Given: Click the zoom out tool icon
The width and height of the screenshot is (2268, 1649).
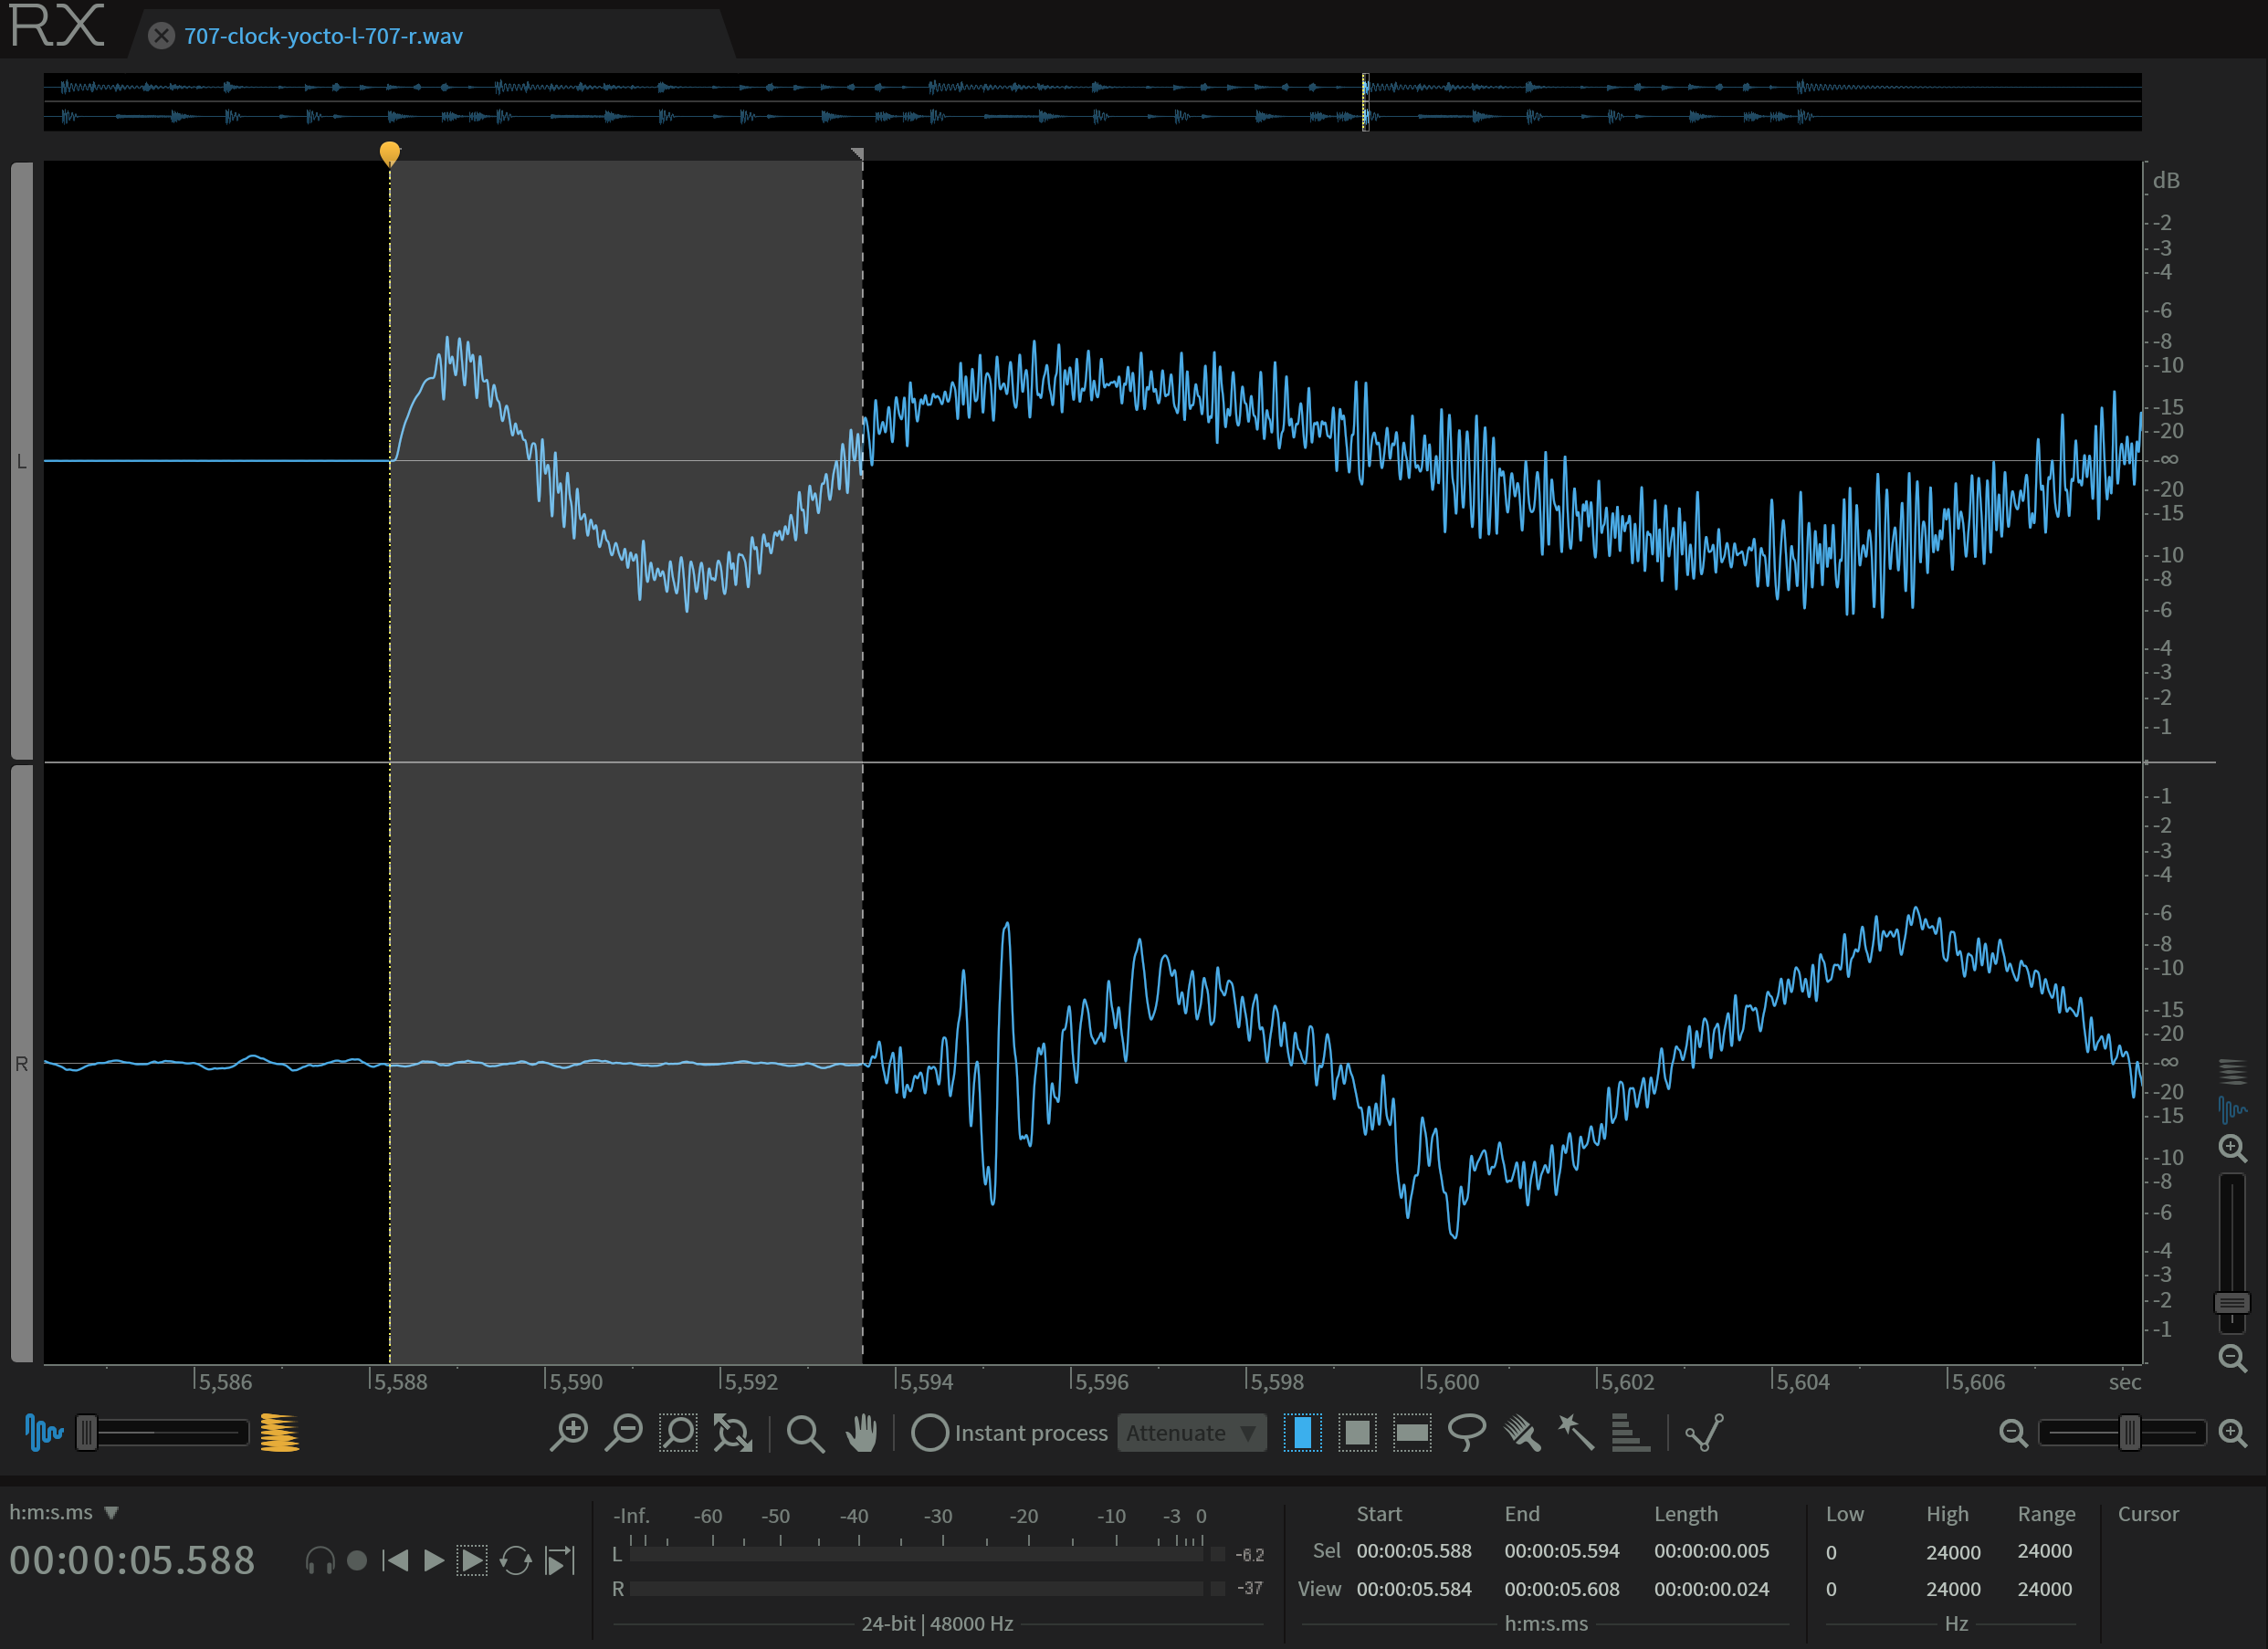Looking at the screenshot, I should coord(624,1433).
